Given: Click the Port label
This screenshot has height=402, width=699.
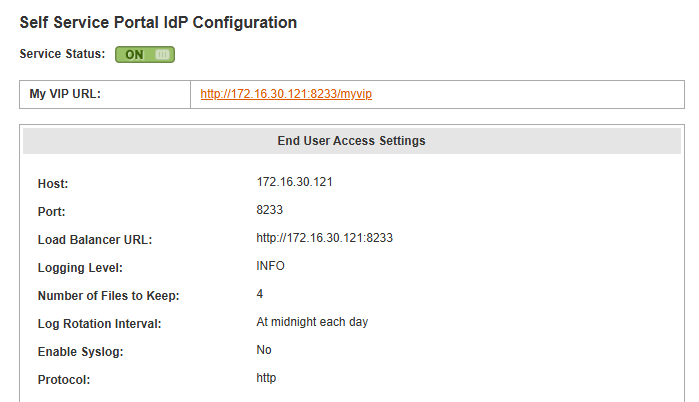Looking at the screenshot, I should click(52, 212).
